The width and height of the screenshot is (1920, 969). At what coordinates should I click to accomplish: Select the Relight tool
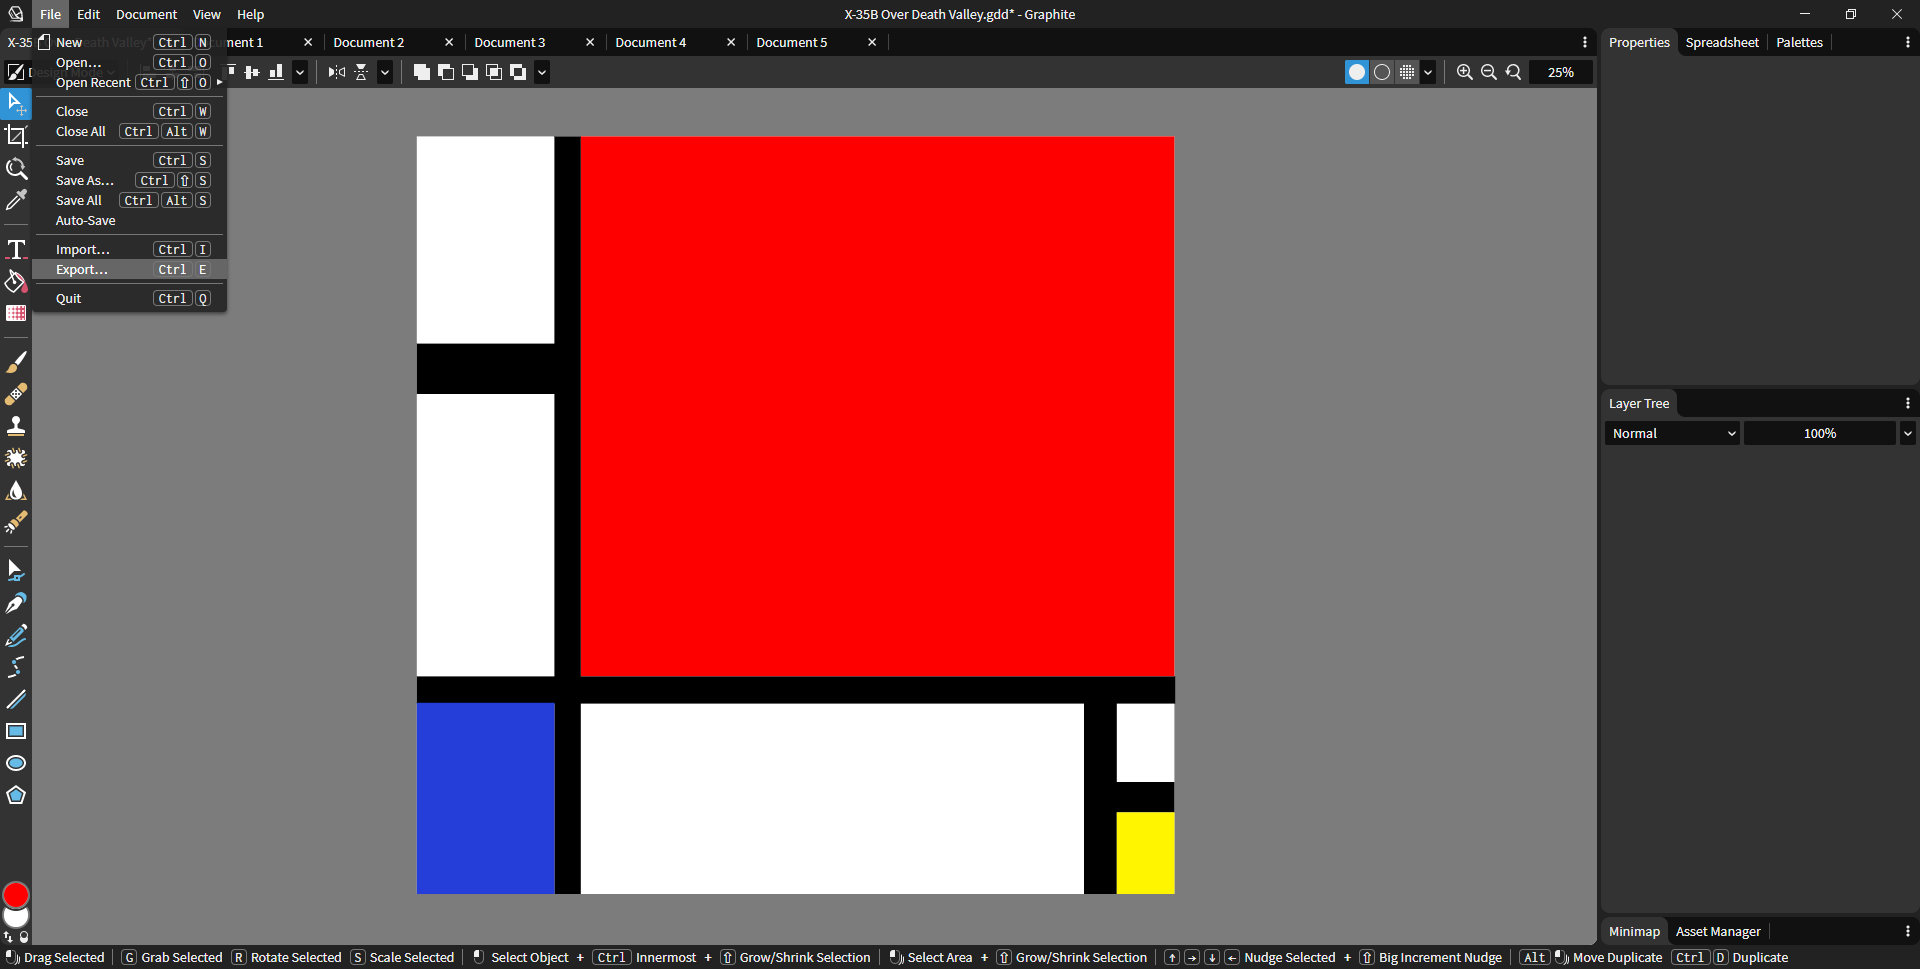click(16, 522)
